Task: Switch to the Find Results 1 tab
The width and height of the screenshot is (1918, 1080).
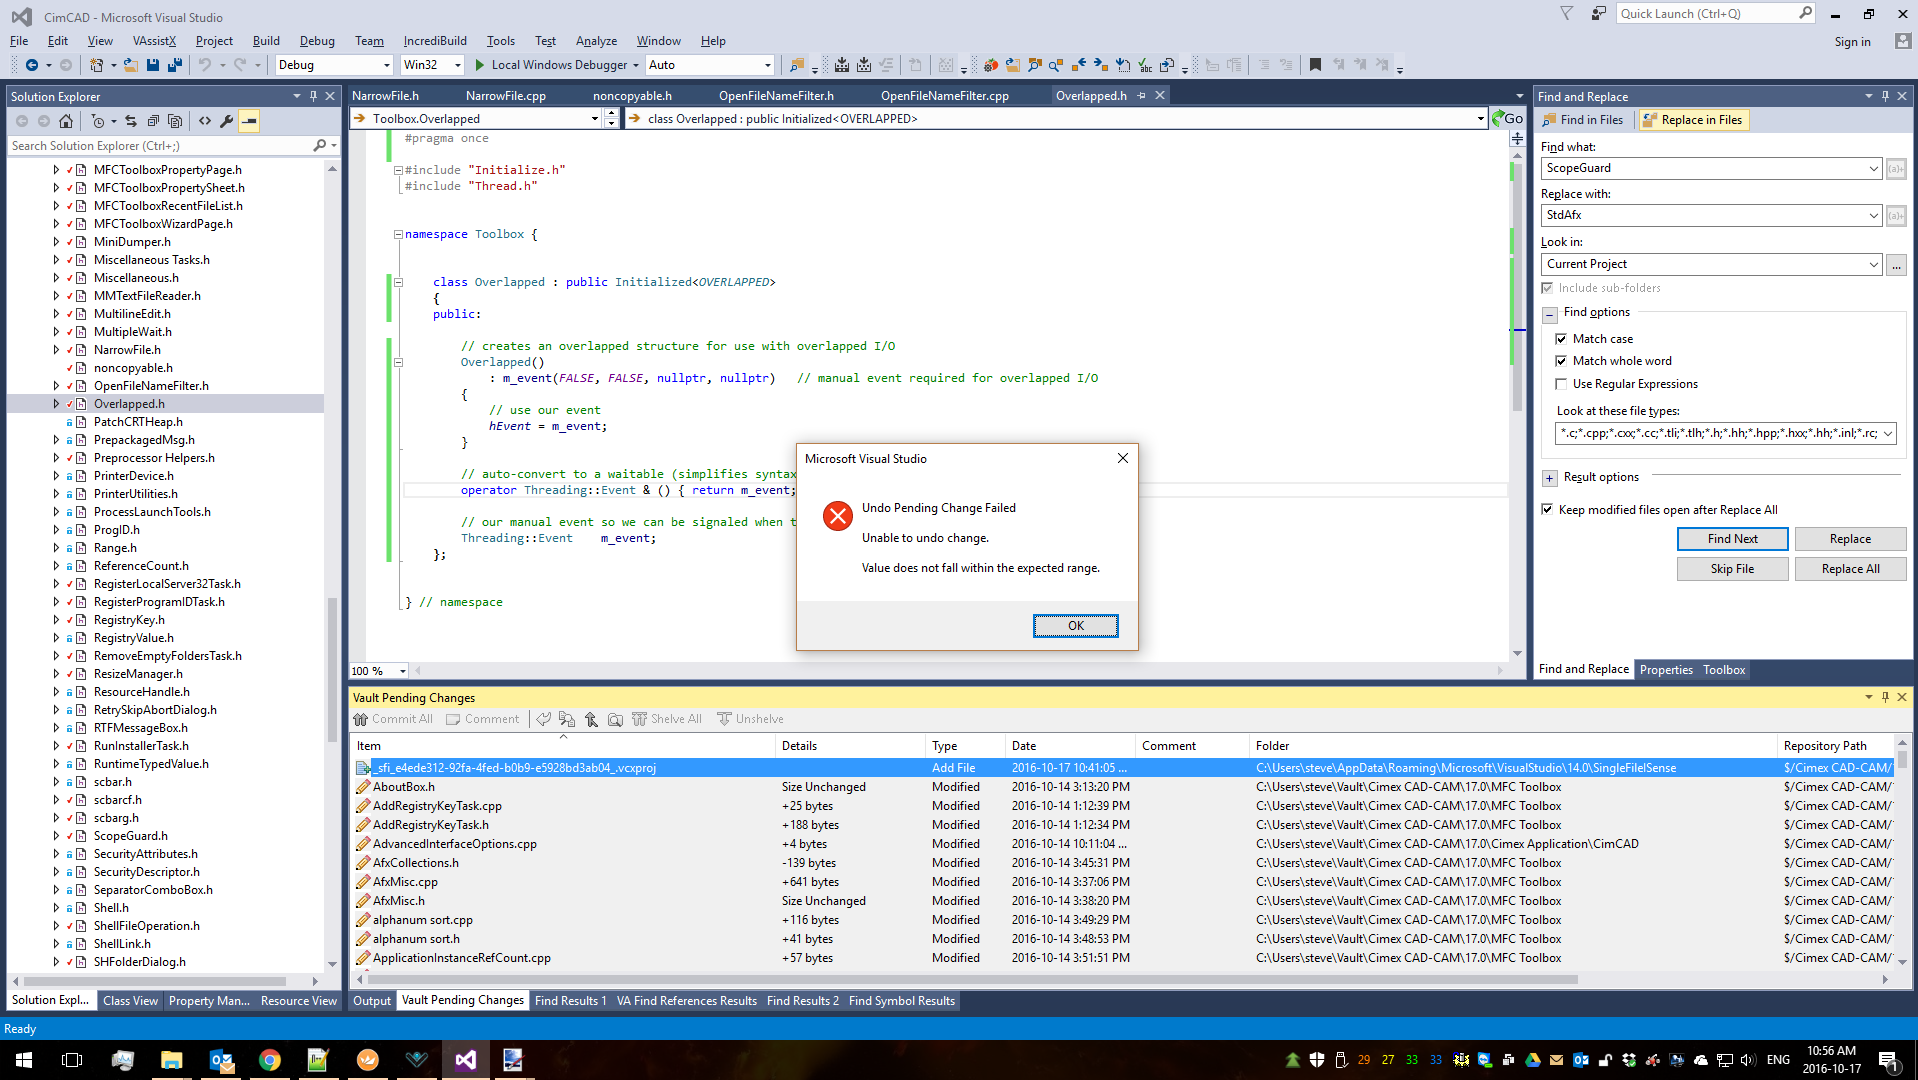Action: (570, 1001)
